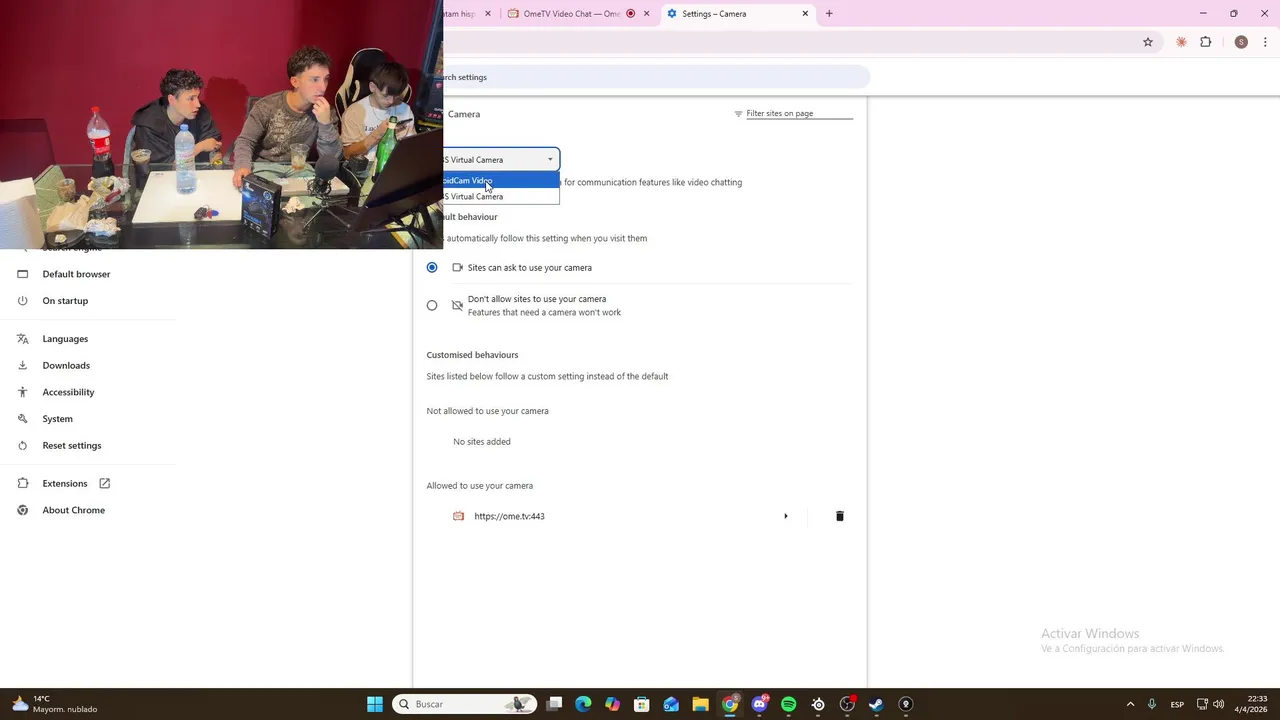Select DroidCam Video from camera list
The height and width of the screenshot is (720, 1280).
point(500,180)
